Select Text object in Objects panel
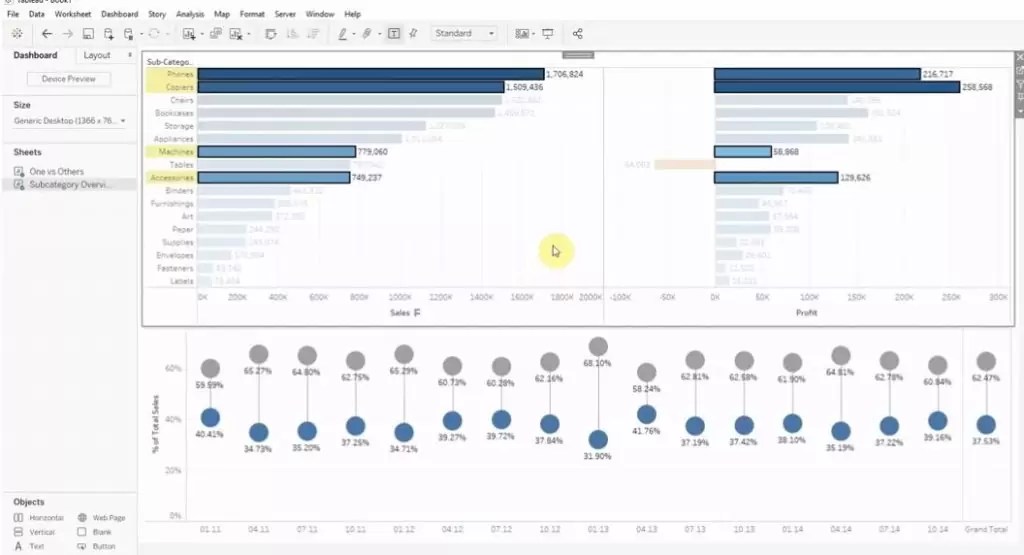This screenshot has height=555, width=1024. (29, 547)
